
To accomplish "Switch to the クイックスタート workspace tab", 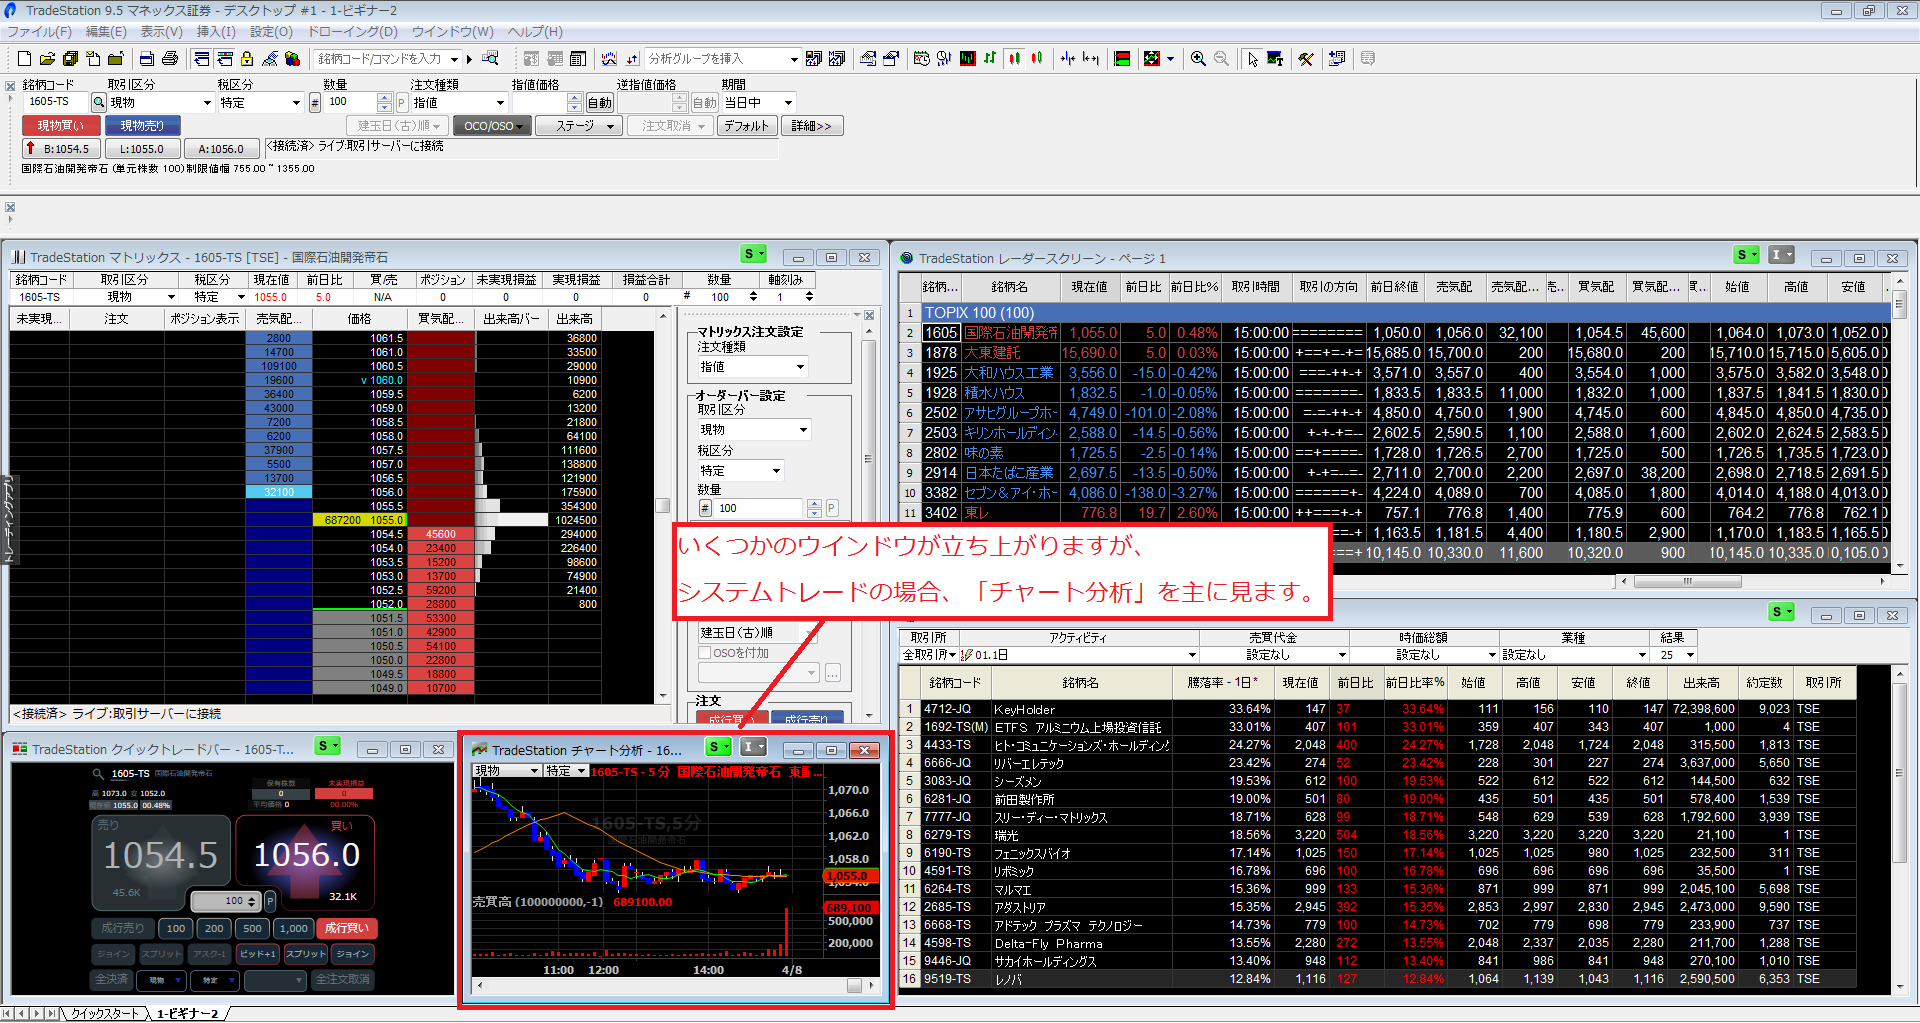I will click(104, 1013).
